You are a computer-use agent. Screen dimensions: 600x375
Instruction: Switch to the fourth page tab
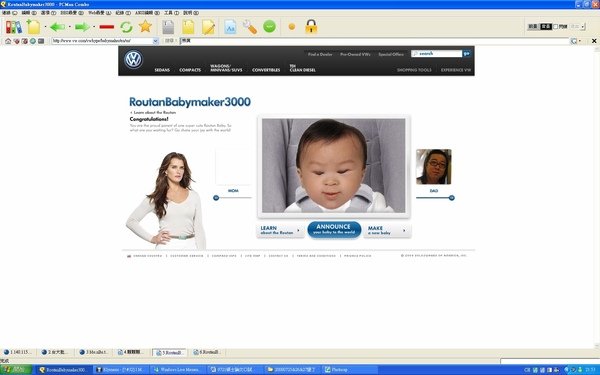point(131,352)
